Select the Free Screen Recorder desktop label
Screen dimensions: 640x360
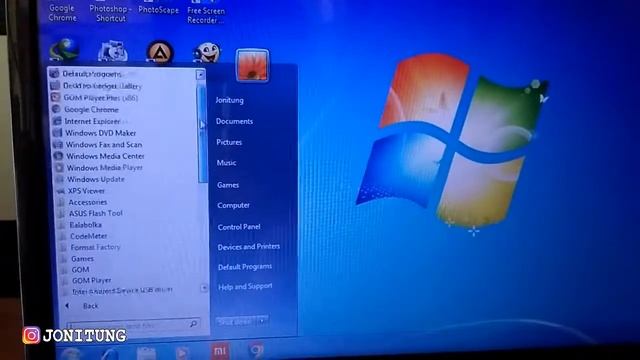(206, 15)
